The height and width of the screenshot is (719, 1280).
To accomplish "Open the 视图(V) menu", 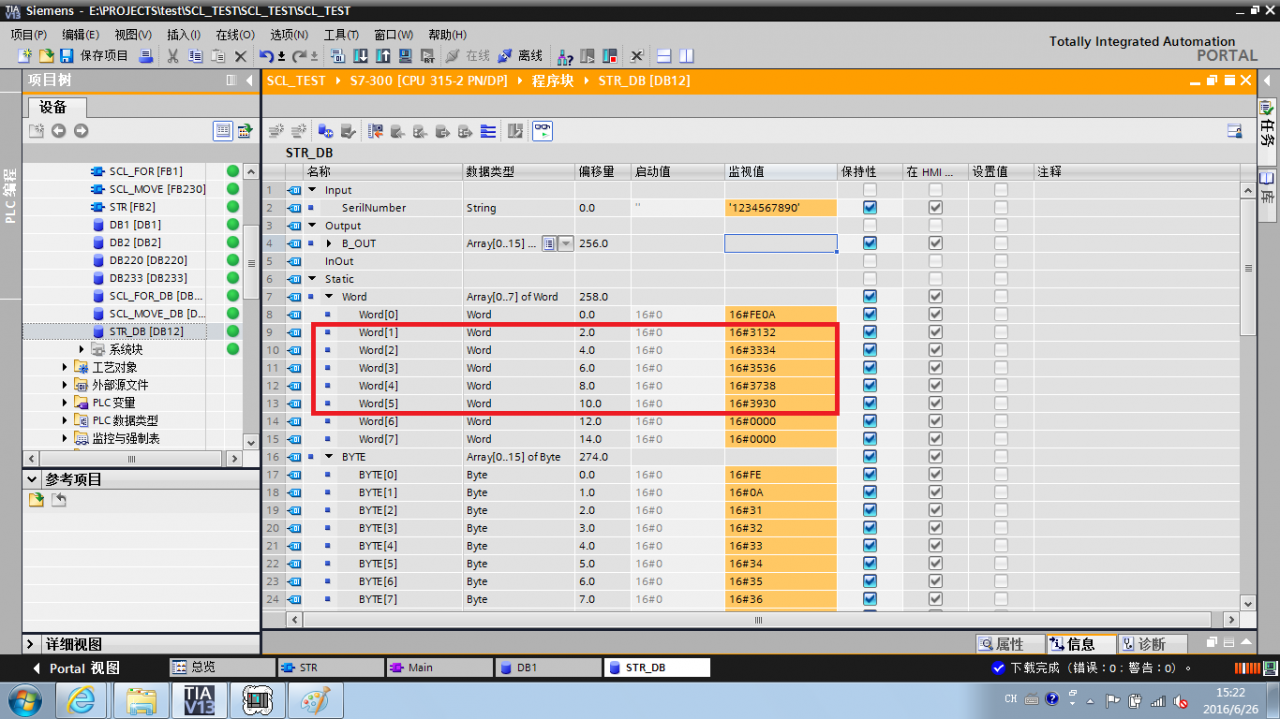I will click(132, 34).
